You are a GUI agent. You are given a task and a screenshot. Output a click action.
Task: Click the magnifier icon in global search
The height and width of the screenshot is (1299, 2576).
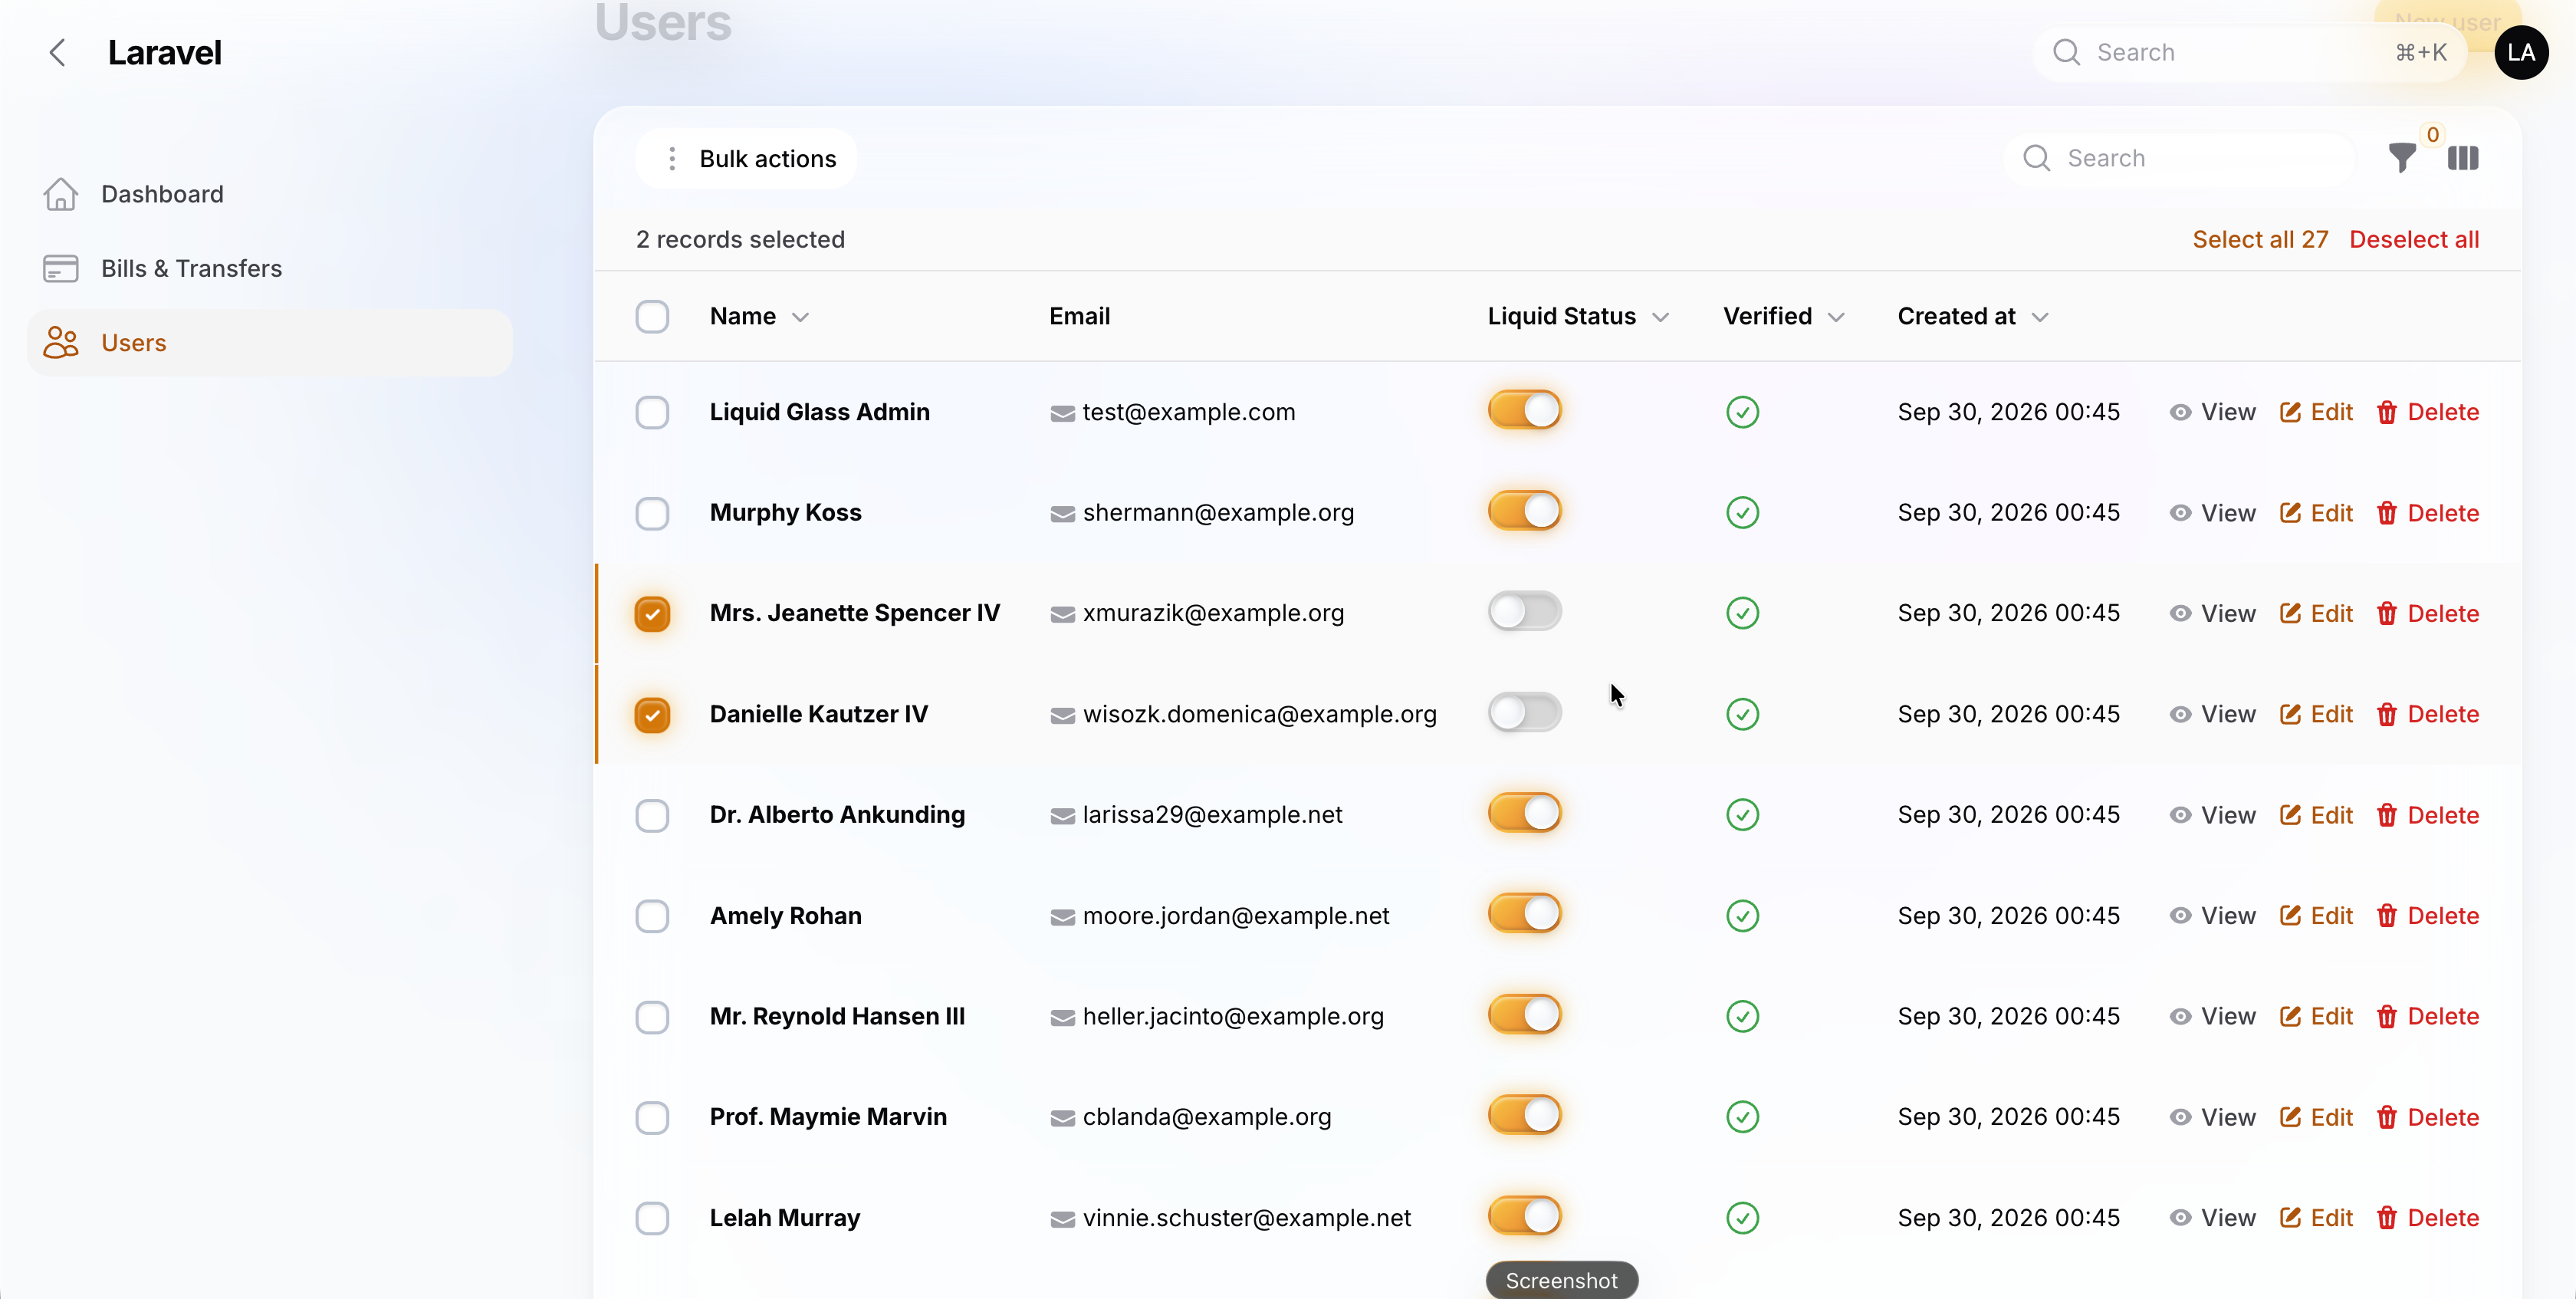pyautogui.click(x=2066, y=53)
